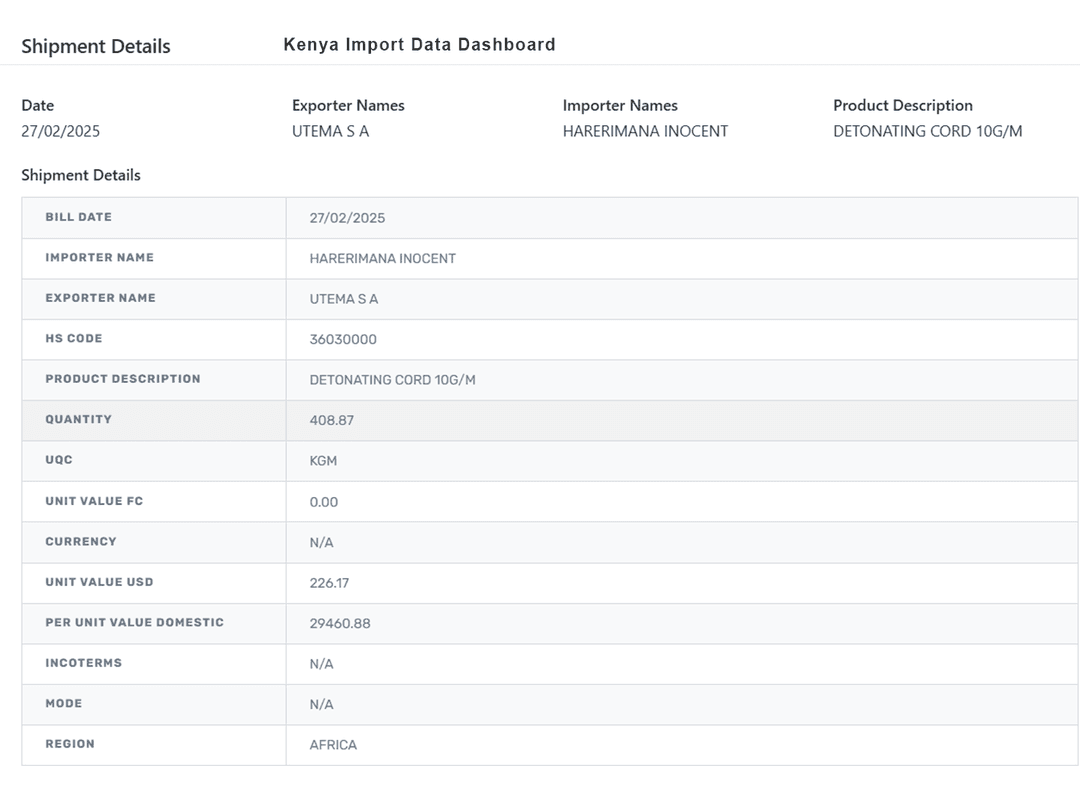The width and height of the screenshot is (1080, 802).
Task: Click the large Shipment Details page heading
Action: (x=96, y=47)
